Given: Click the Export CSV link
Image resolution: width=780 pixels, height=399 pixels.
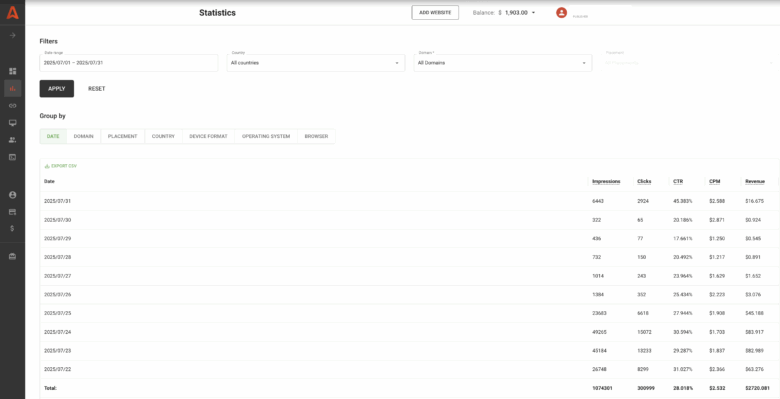Looking at the screenshot, I should [x=61, y=166].
